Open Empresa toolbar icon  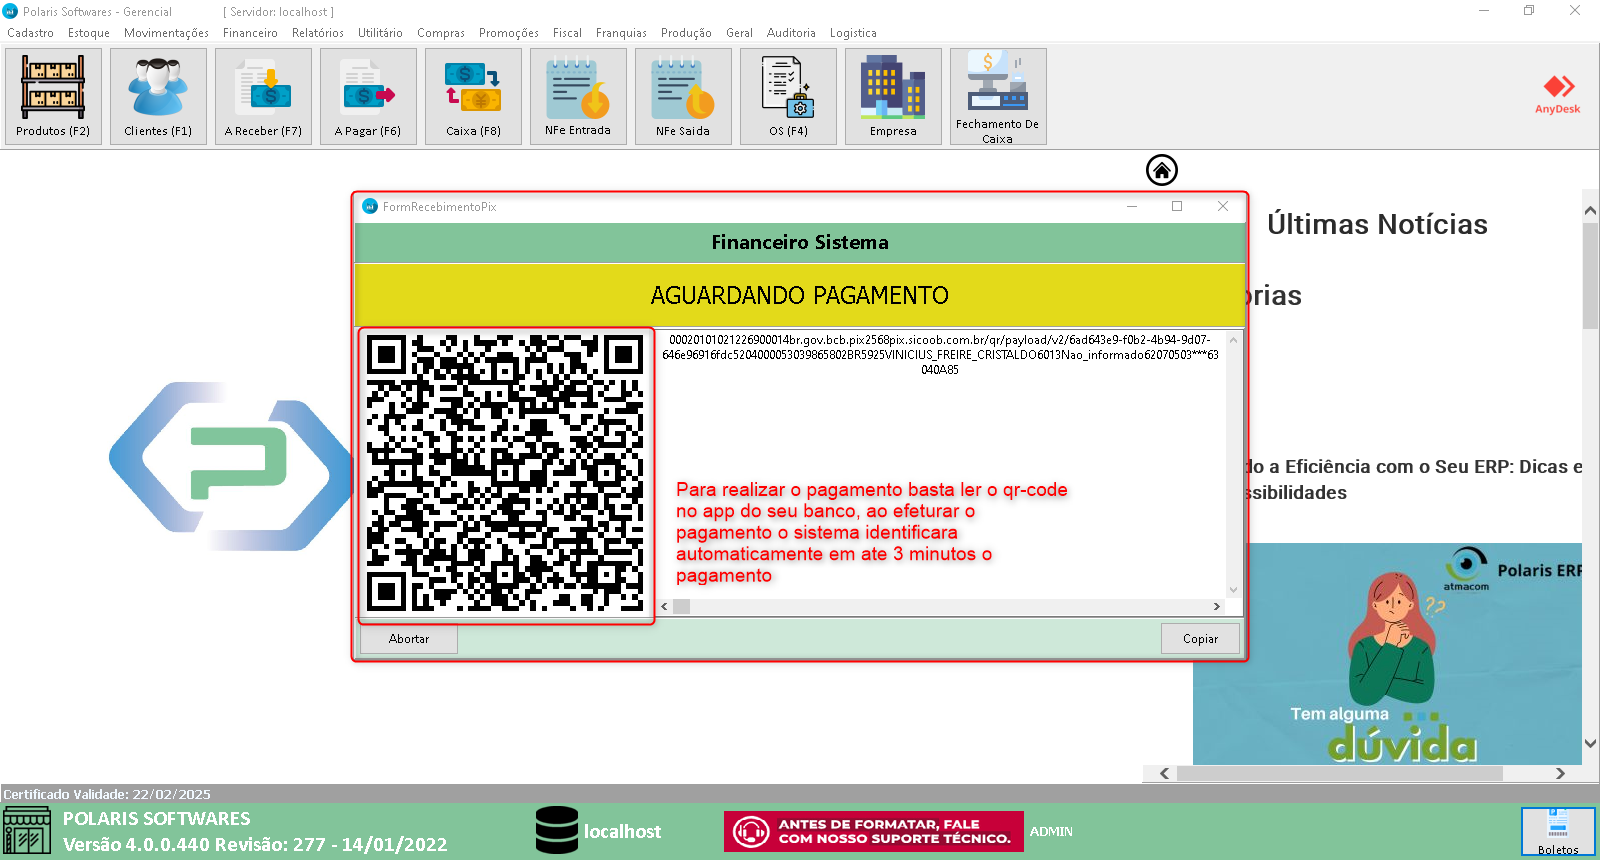(893, 97)
